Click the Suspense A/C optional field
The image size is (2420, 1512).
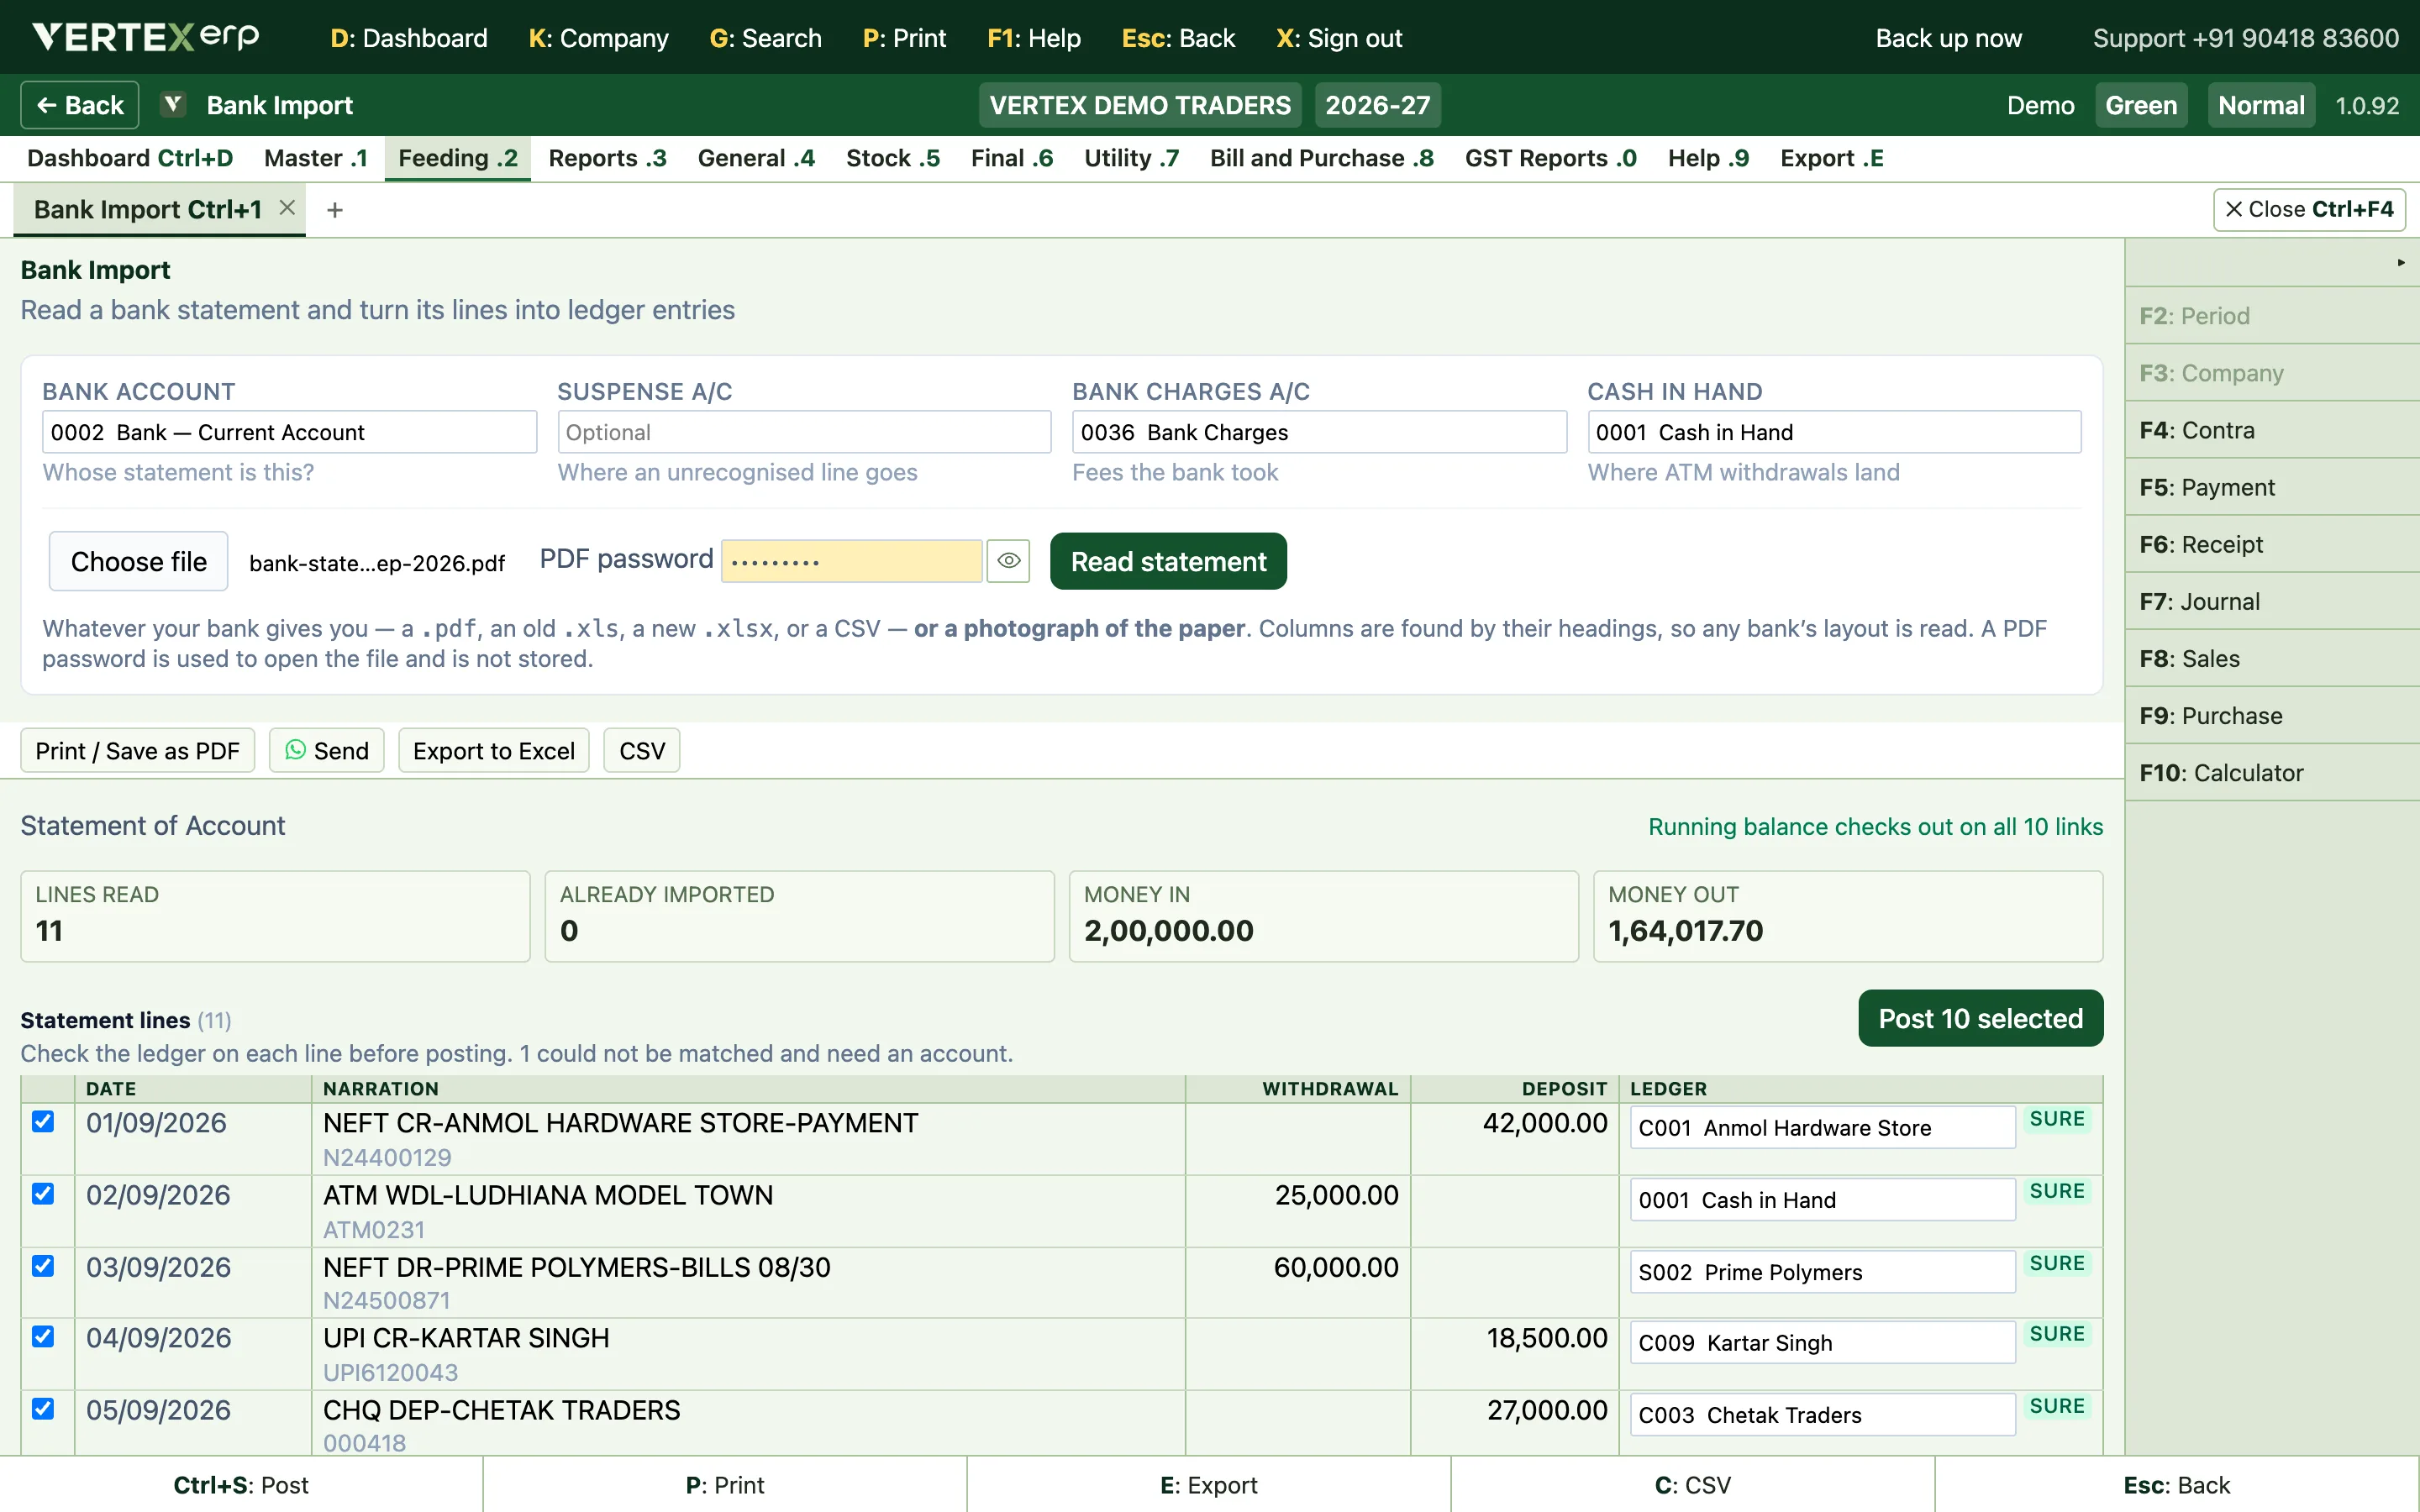coord(804,432)
